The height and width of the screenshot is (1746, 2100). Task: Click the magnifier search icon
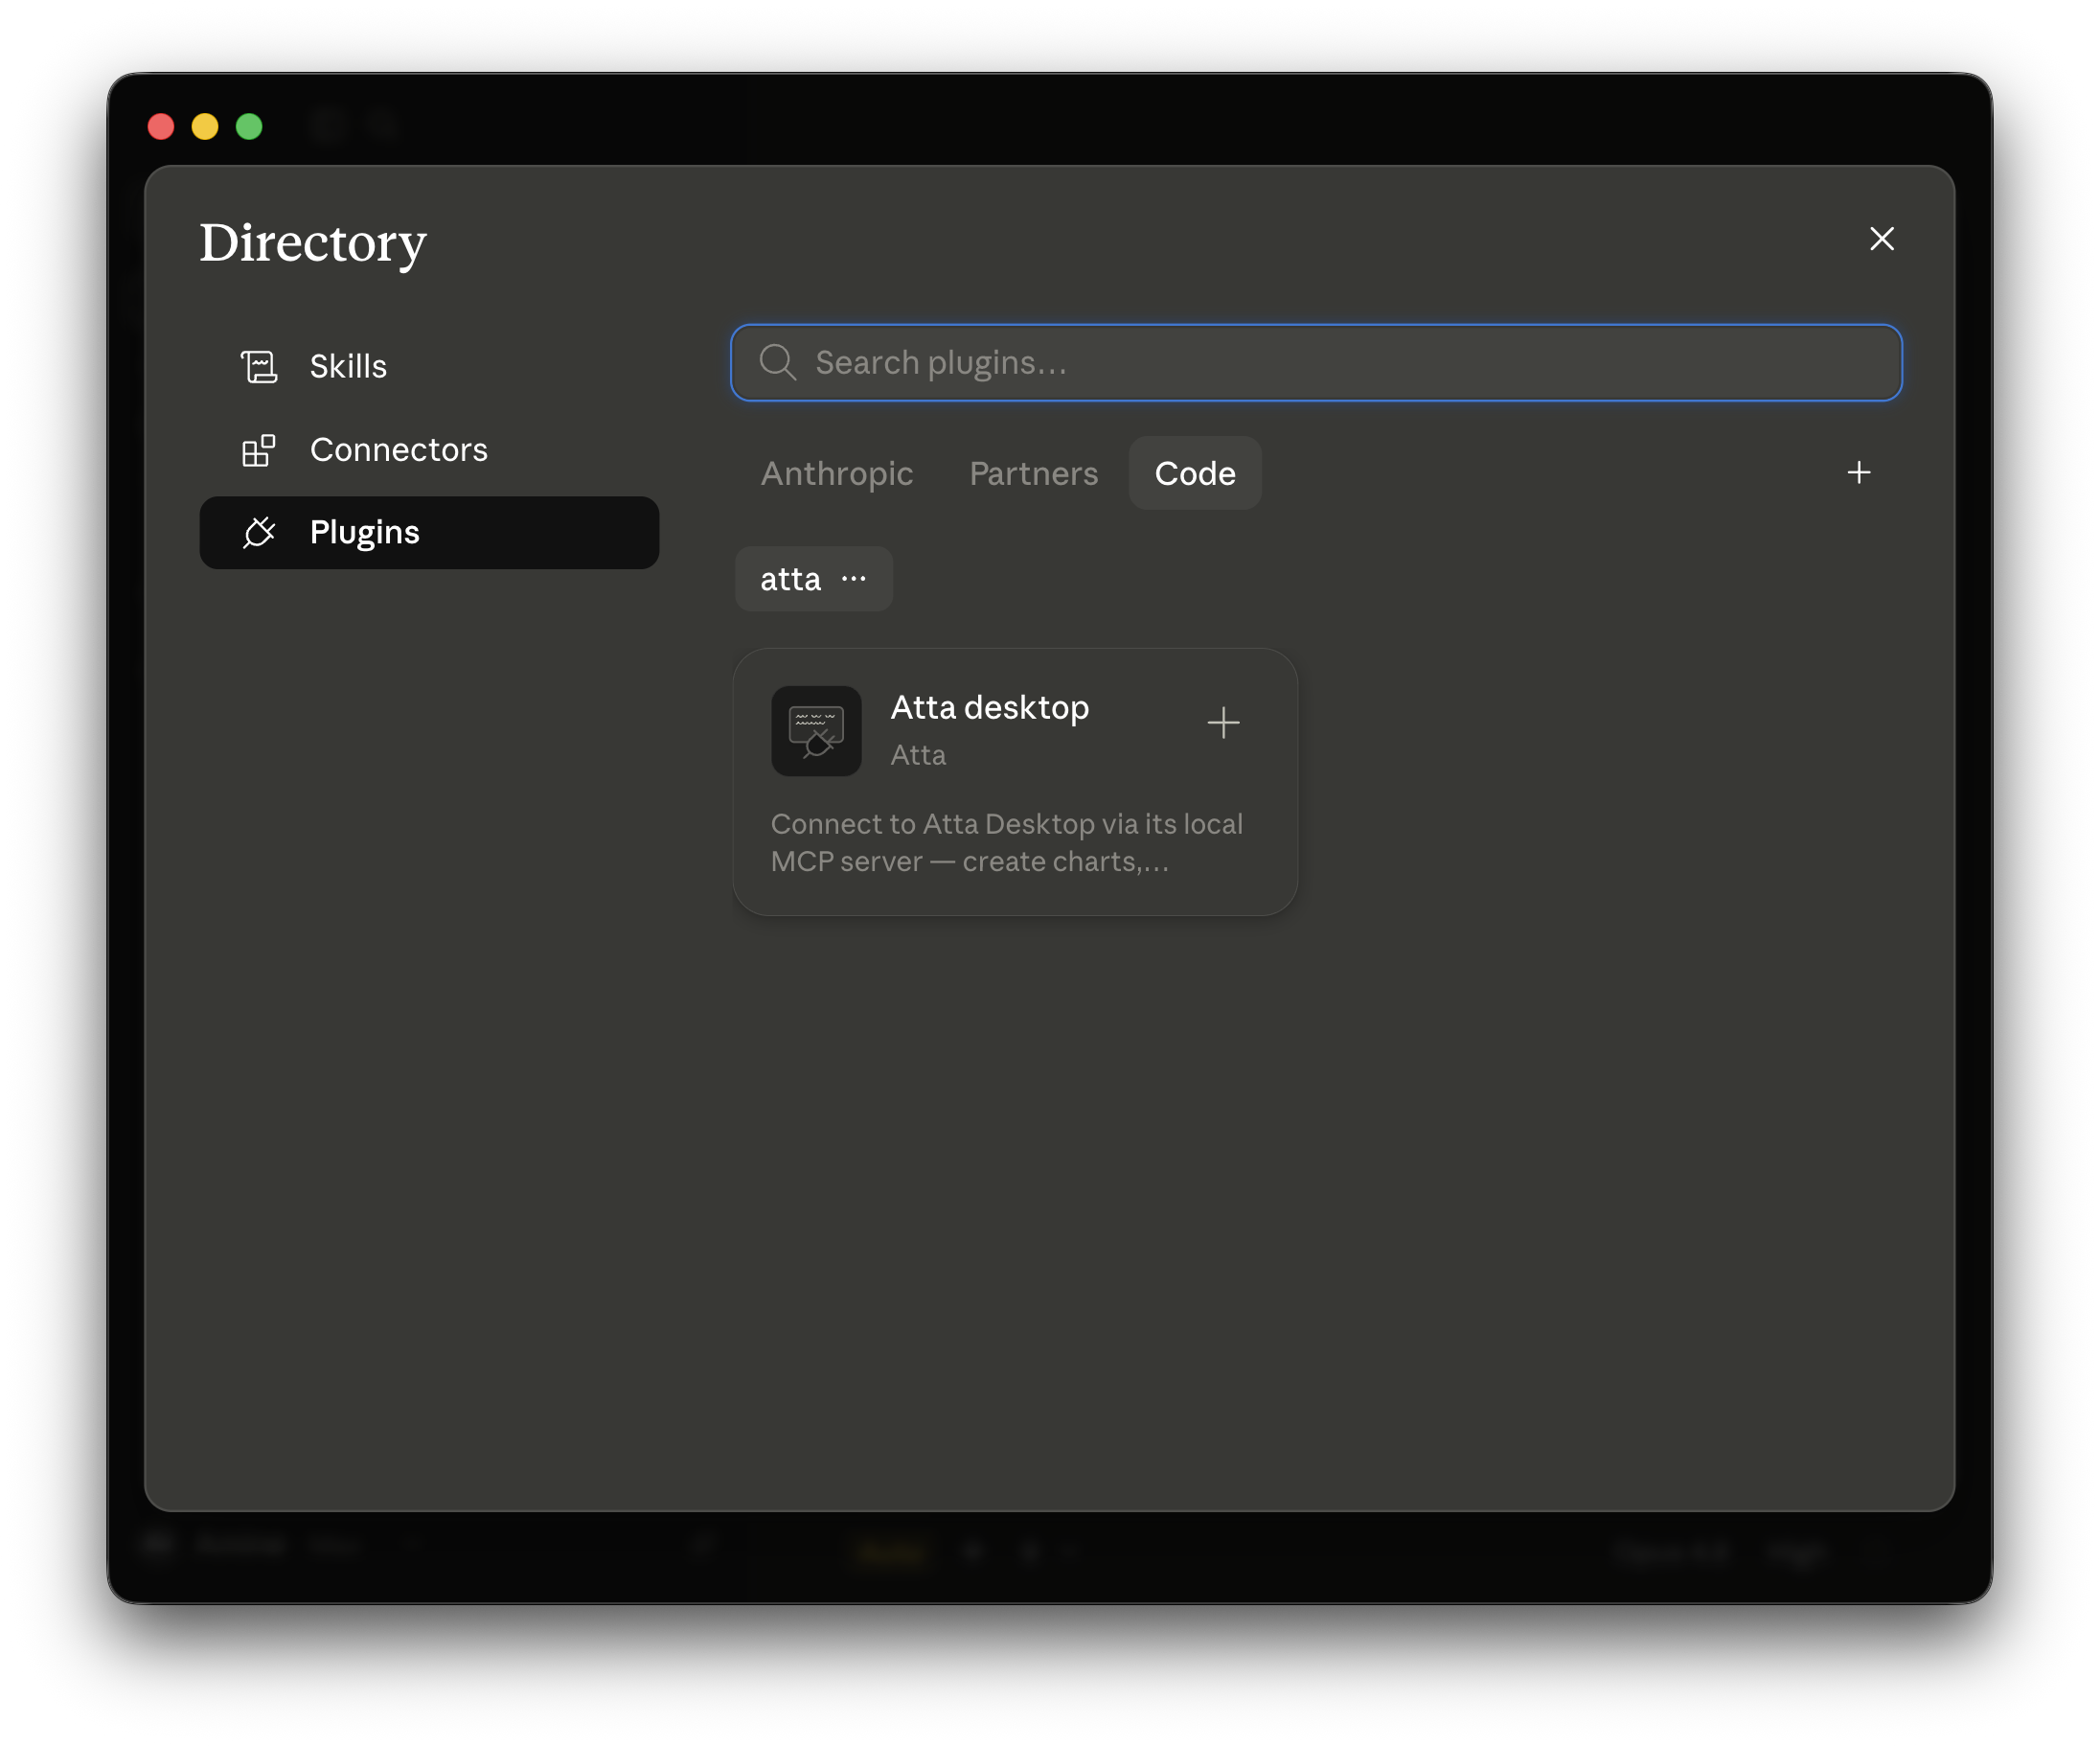[777, 363]
